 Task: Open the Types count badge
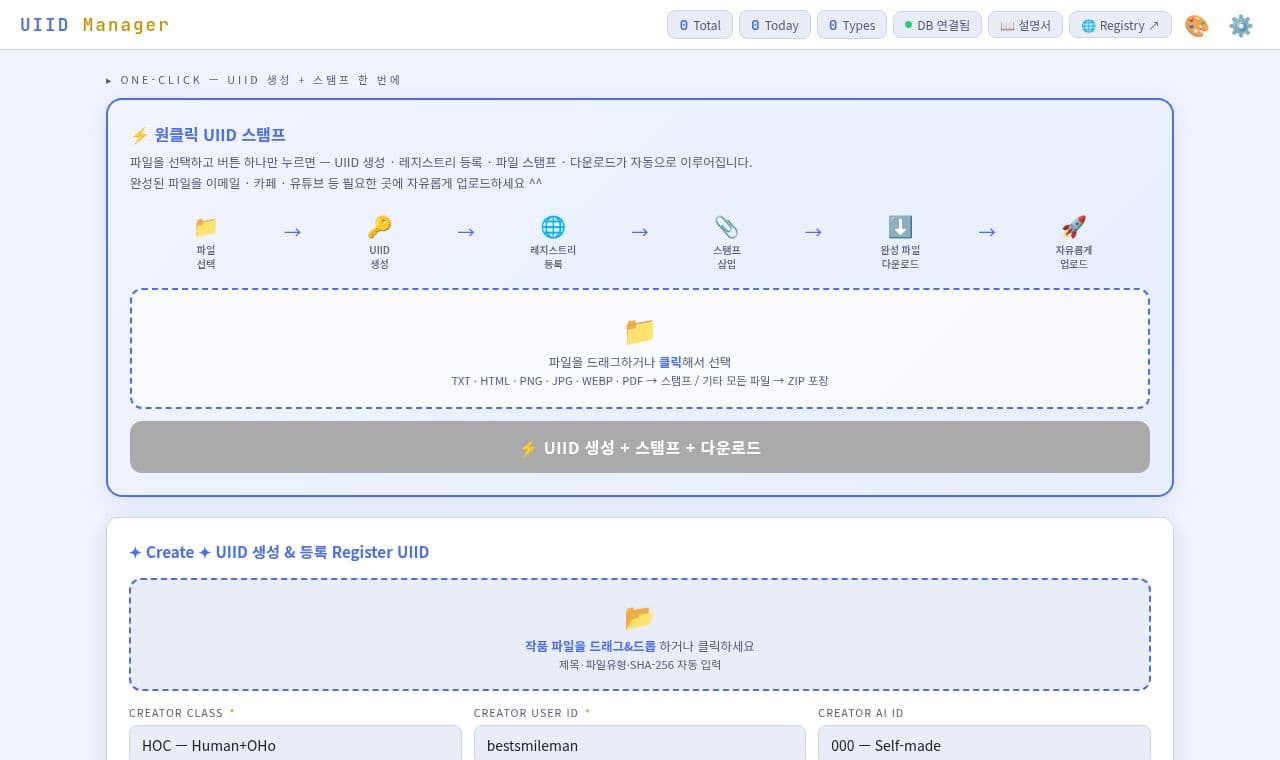852,25
